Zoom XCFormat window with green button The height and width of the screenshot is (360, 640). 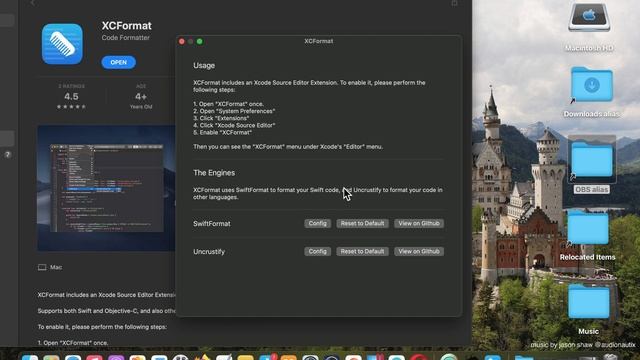click(200, 41)
